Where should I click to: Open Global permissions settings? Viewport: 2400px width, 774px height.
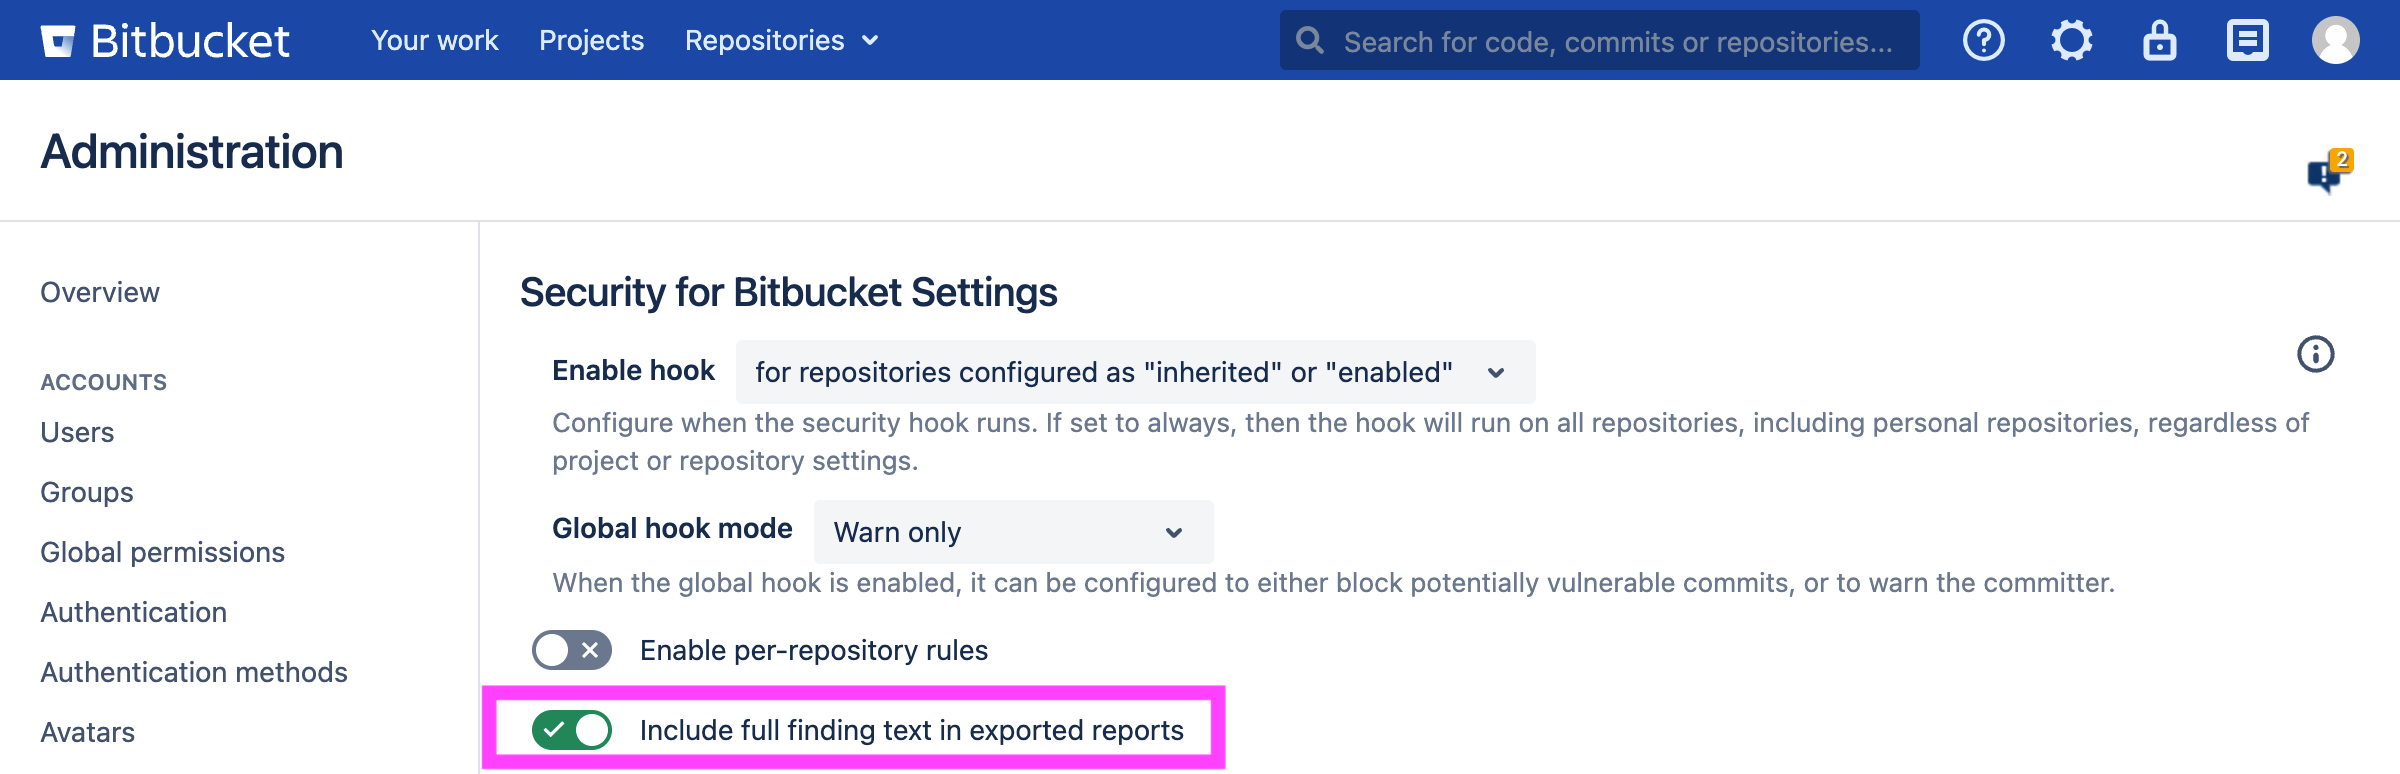[x=162, y=552]
